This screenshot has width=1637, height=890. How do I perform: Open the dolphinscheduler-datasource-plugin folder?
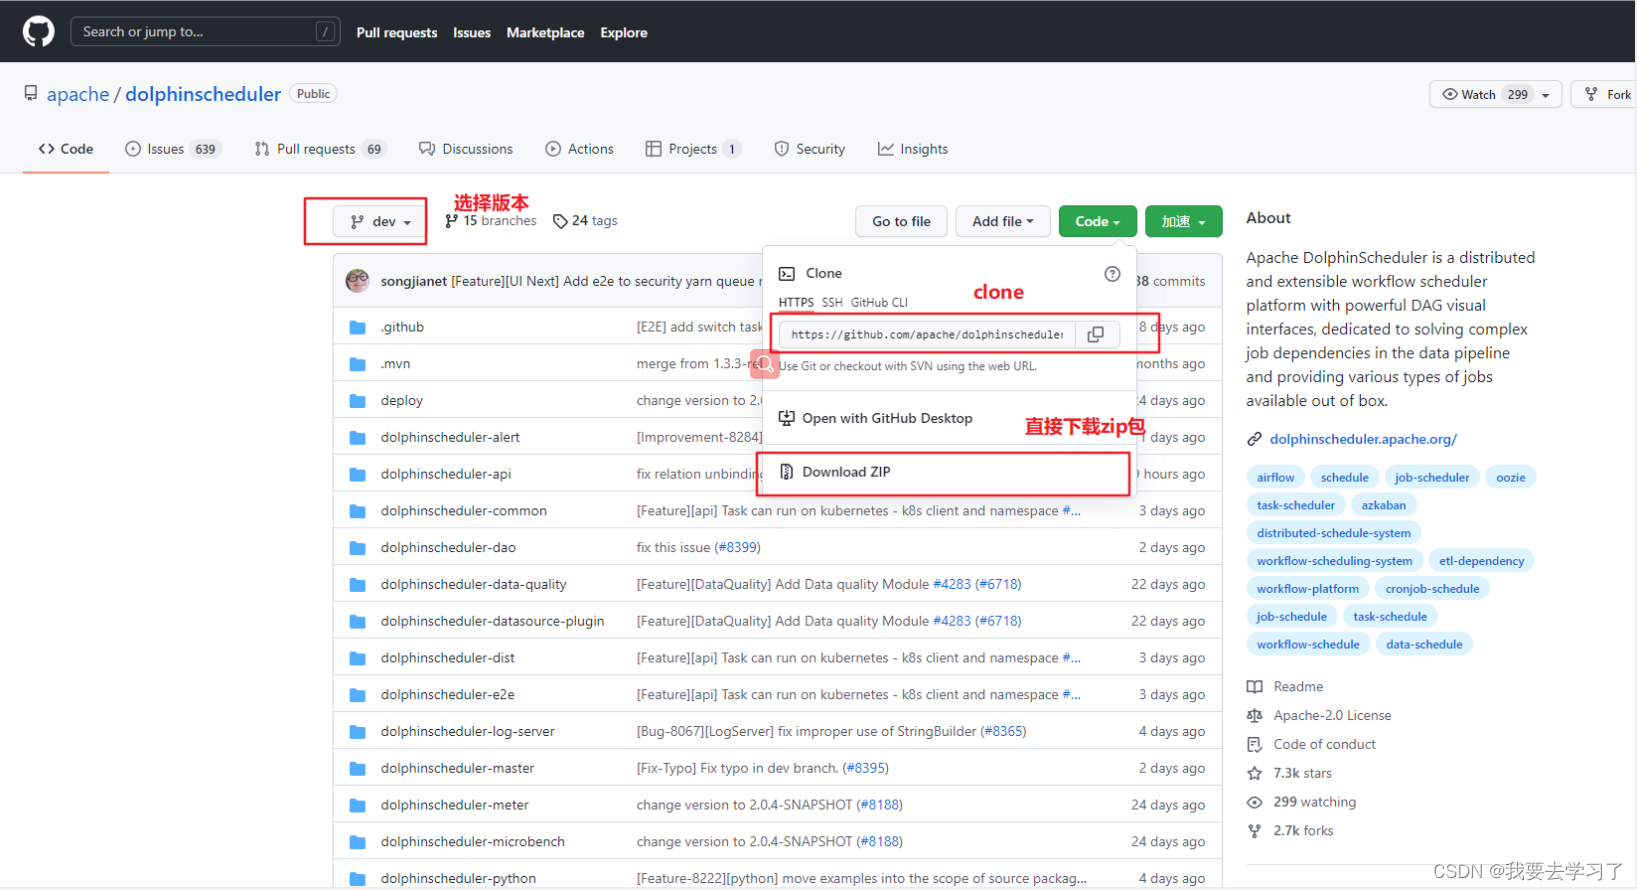[492, 621]
